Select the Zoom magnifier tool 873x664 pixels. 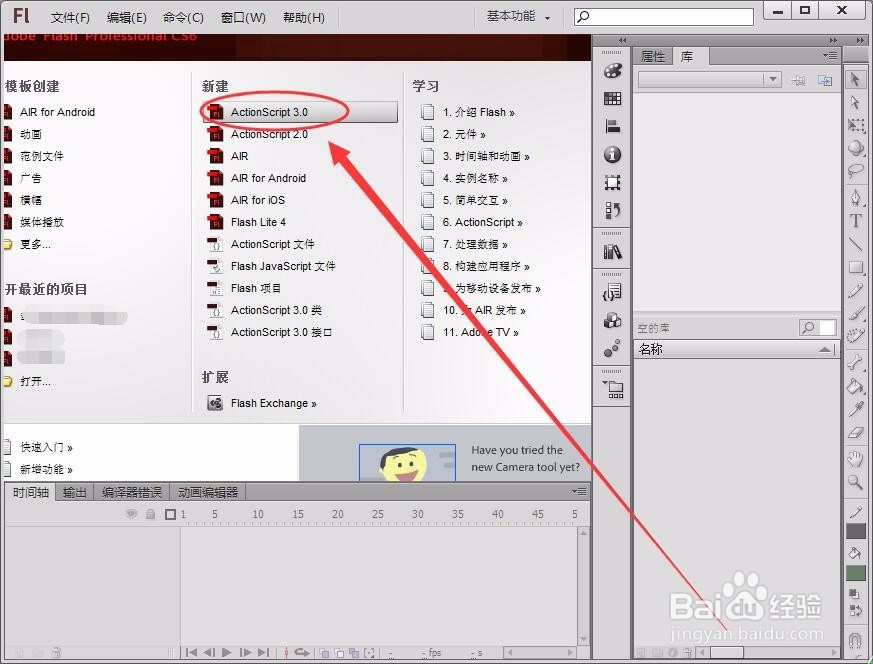tap(855, 482)
